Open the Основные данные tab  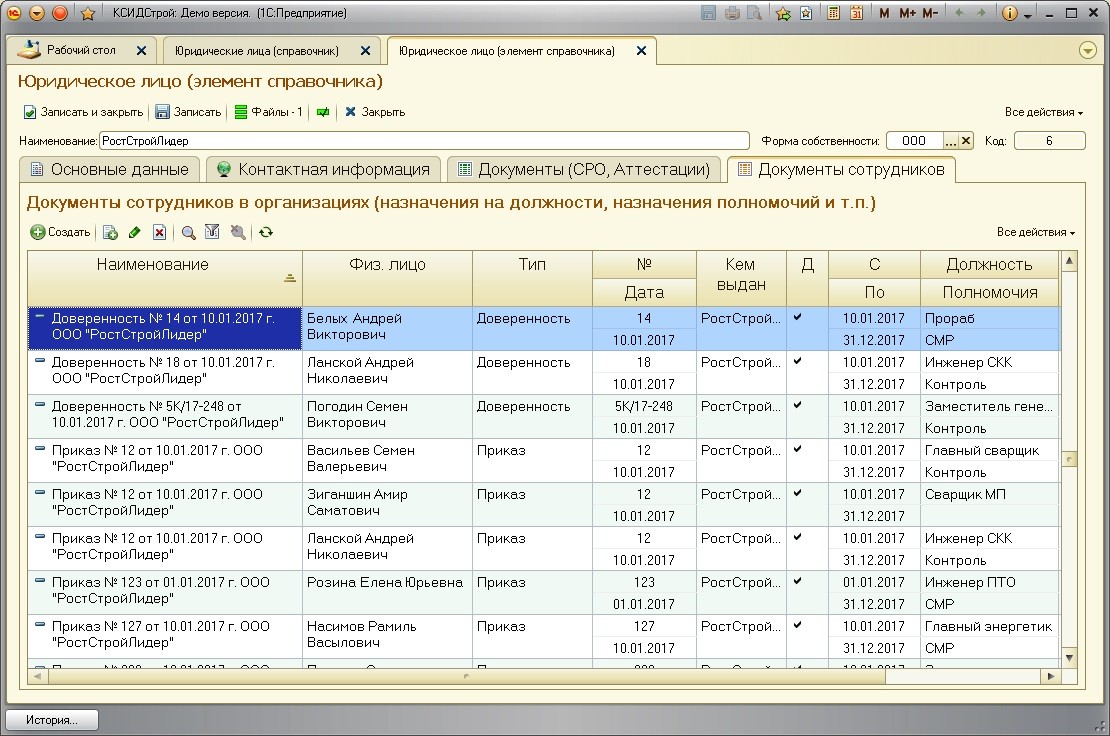tap(109, 169)
